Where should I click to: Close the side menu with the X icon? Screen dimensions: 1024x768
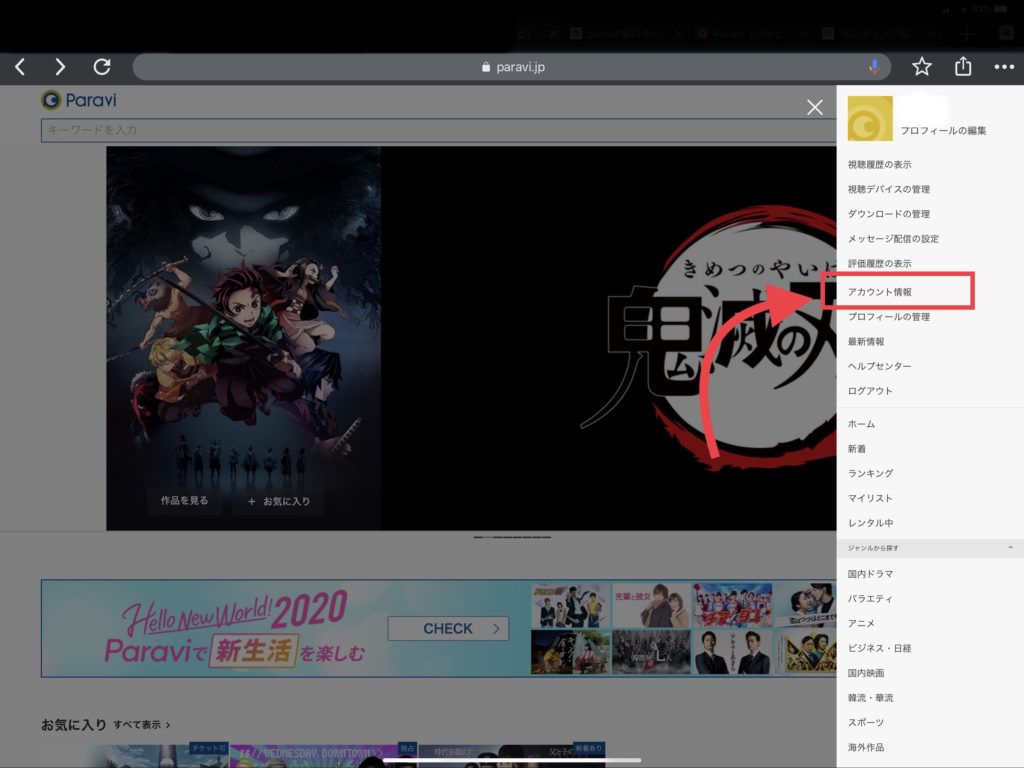pos(814,107)
